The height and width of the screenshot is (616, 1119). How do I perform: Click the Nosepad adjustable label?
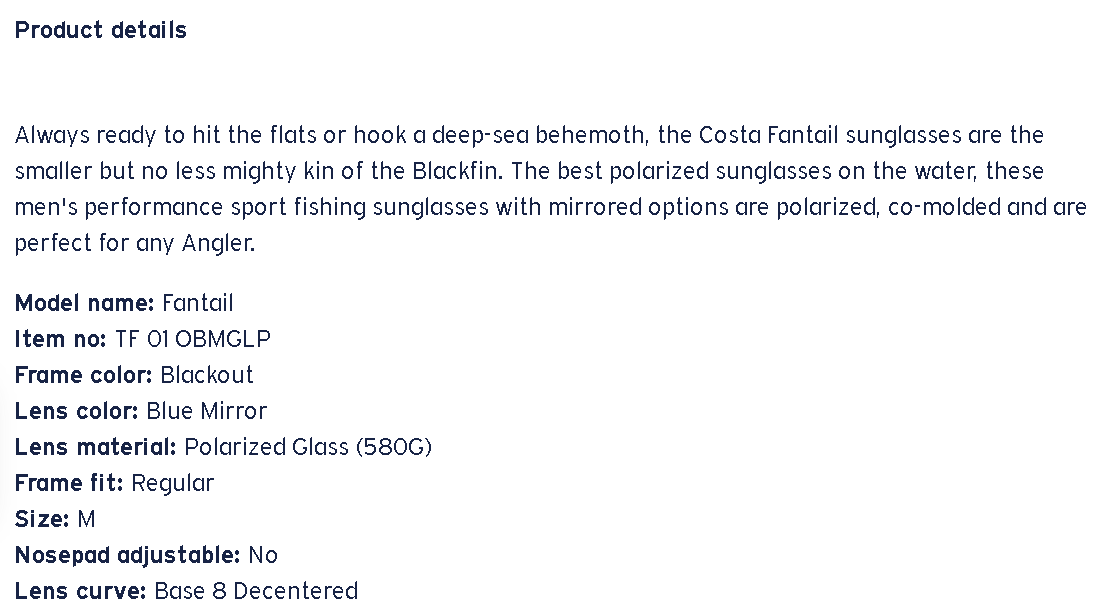127,555
